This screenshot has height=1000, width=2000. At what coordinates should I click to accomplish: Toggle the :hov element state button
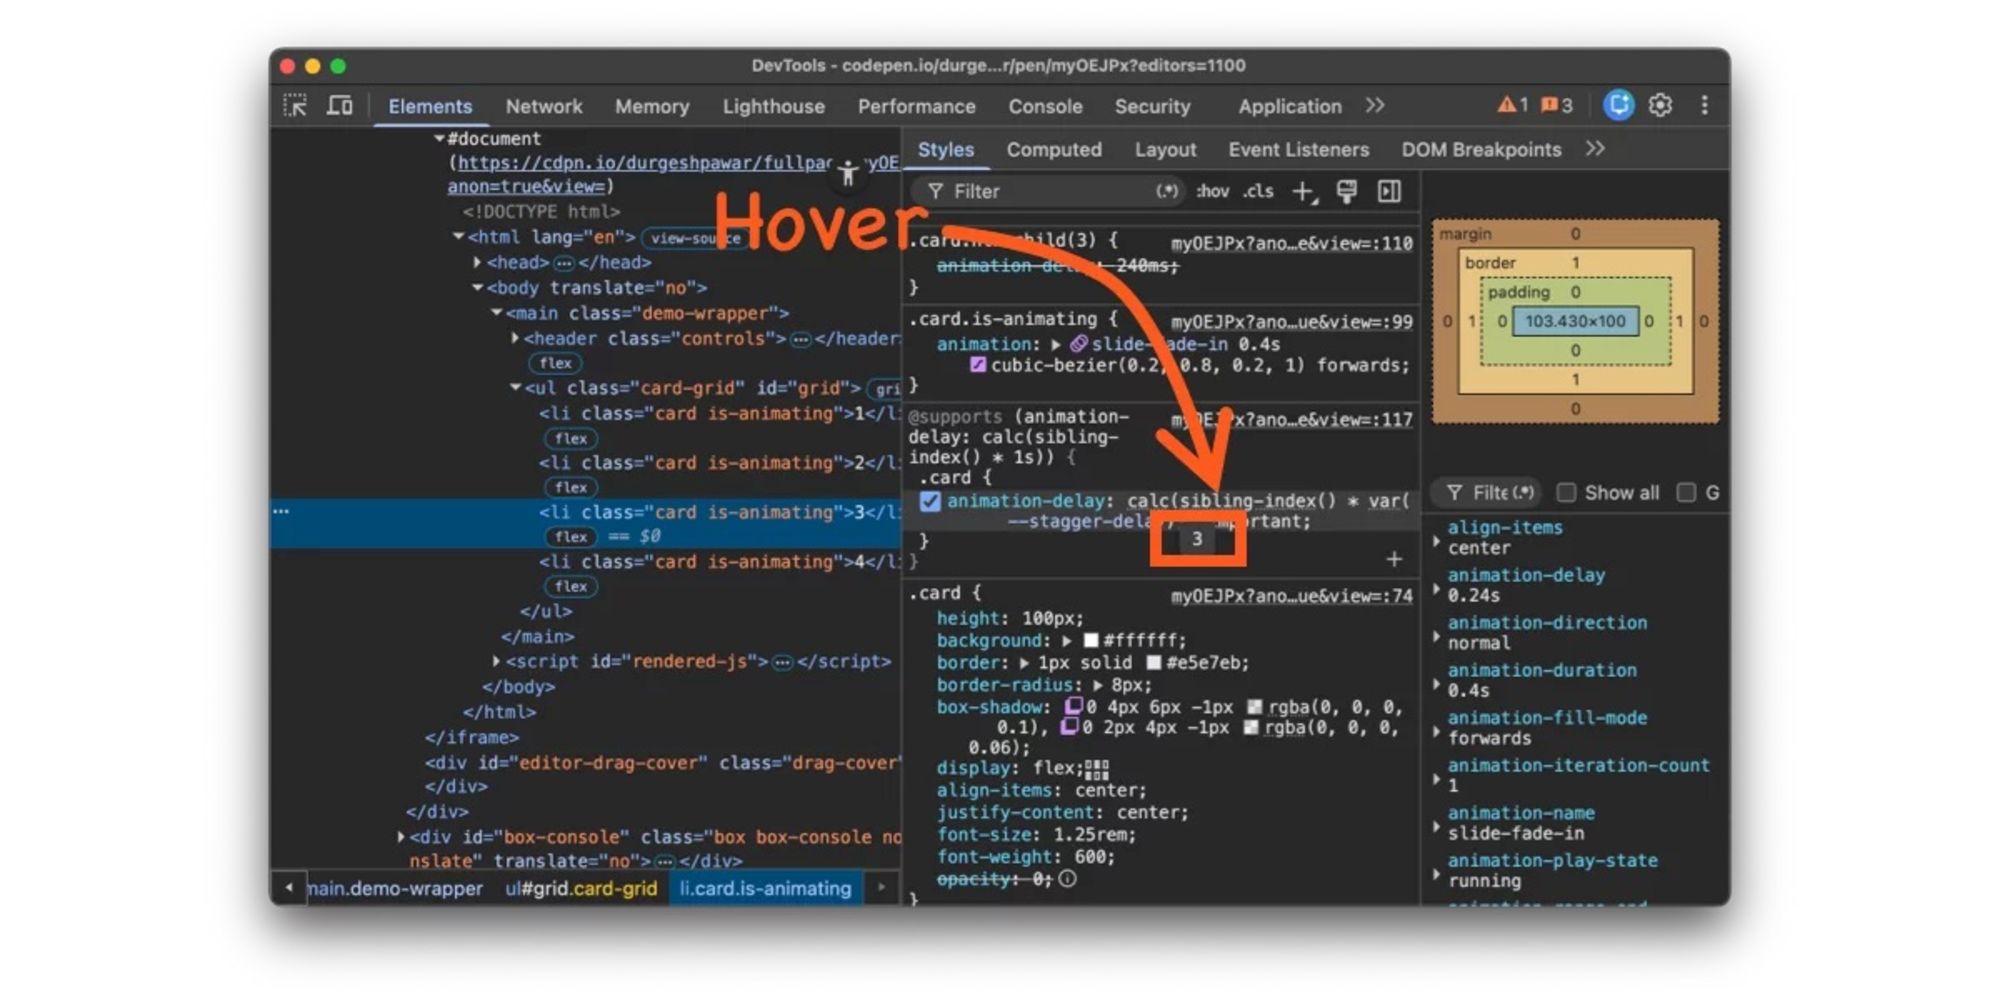pyautogui.click(x=1212, y=191)
